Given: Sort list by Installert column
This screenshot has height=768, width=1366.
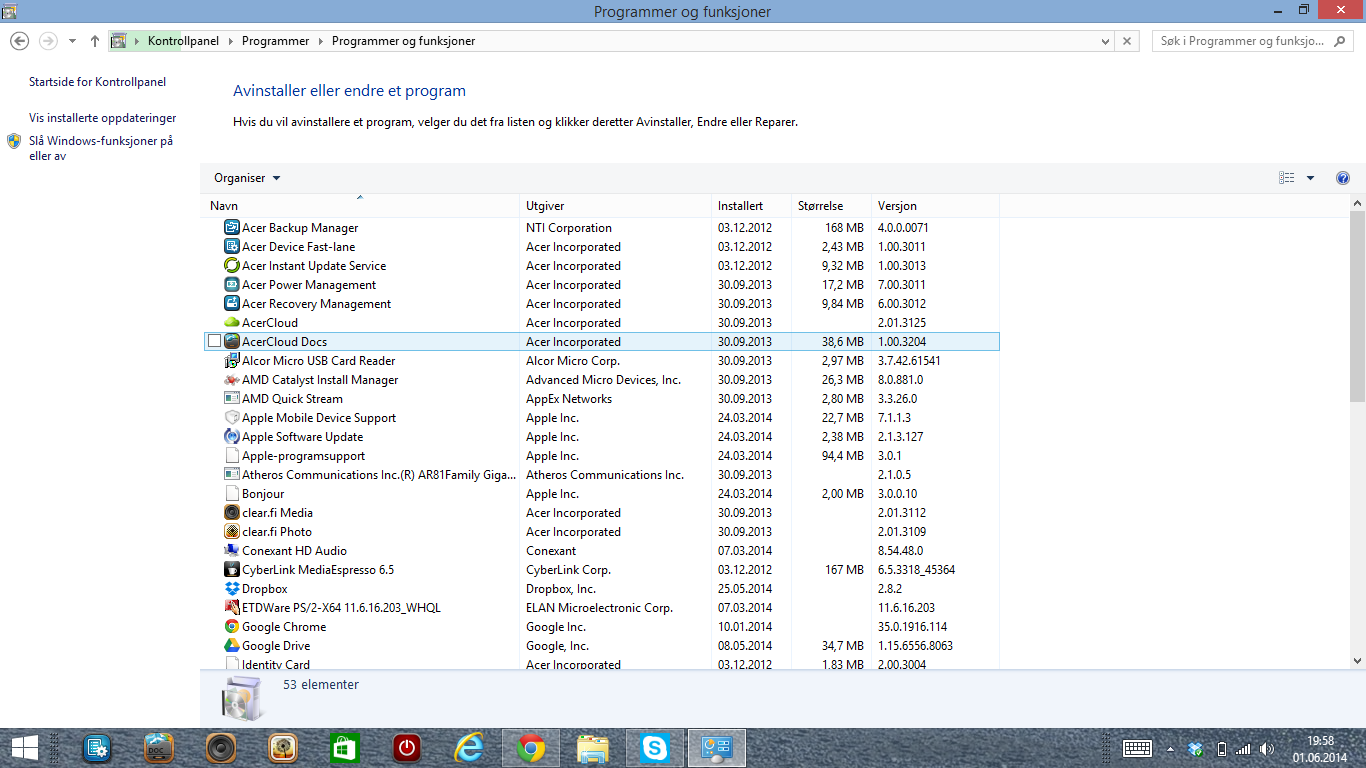Looking at the screenshot, I should [x=751, y=206].
